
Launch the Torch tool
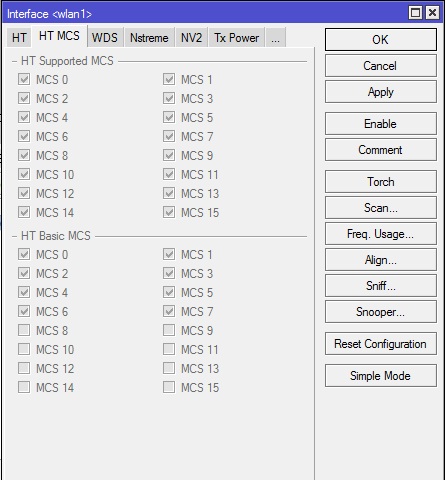(x=381, y=182)
